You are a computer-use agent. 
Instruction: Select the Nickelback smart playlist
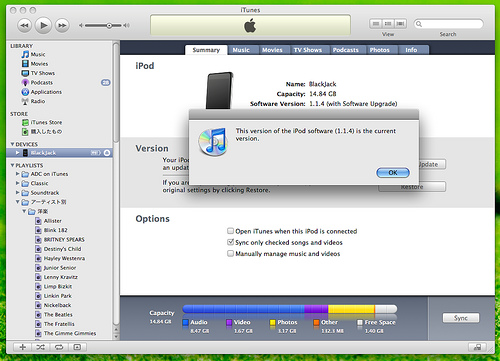click(53, 305)
